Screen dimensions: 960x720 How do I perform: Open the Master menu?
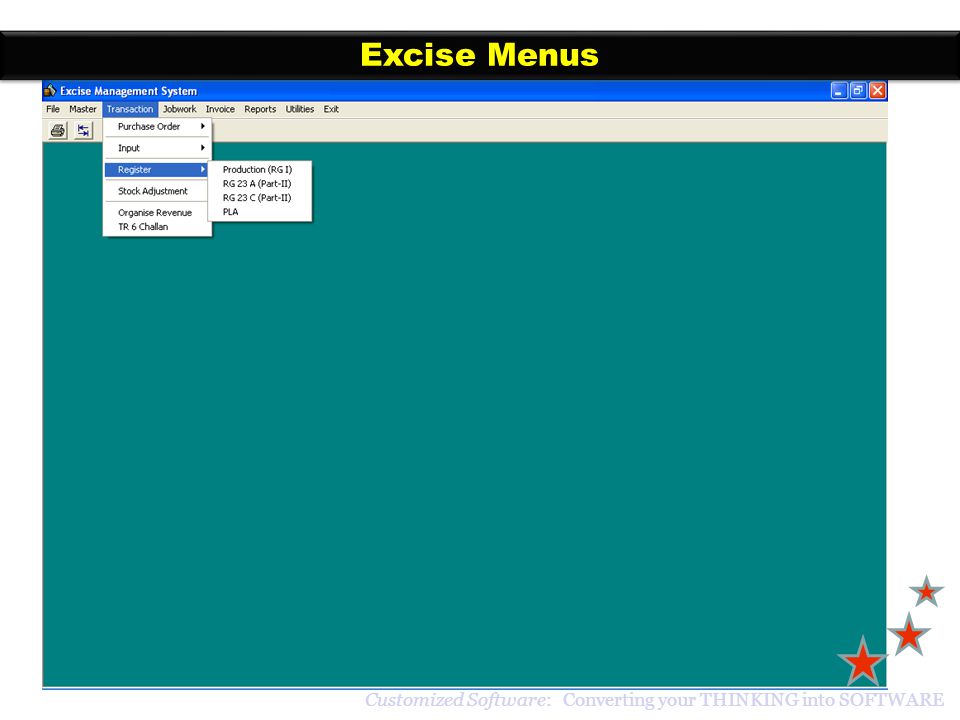pyautogui.click(x=83, y=109)
